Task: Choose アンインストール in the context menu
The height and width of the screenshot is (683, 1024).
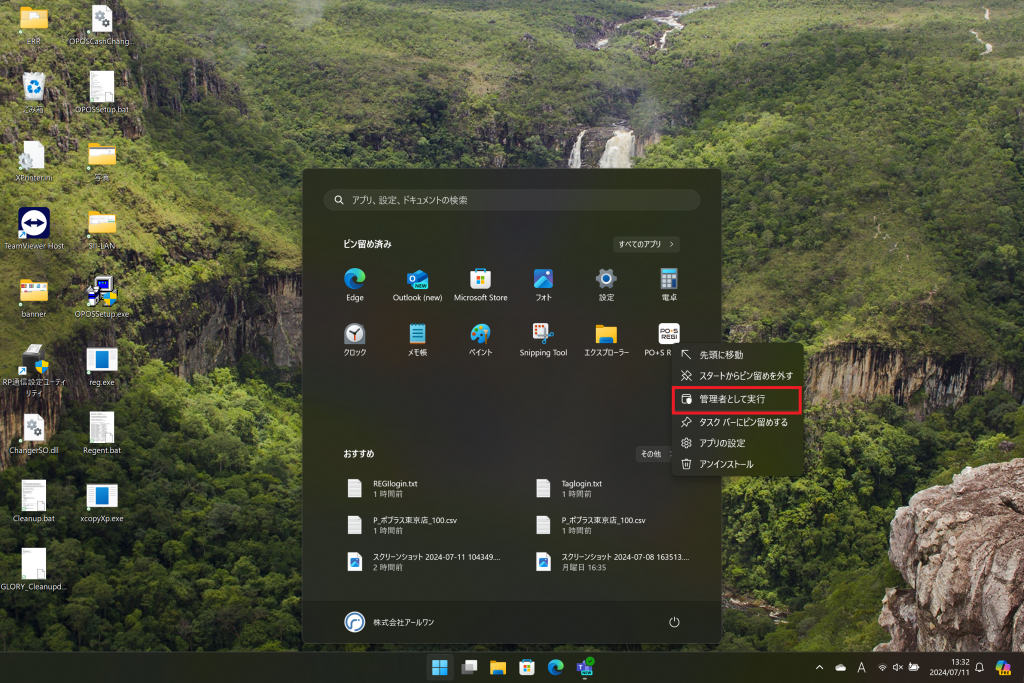Action: coord(725,464)
